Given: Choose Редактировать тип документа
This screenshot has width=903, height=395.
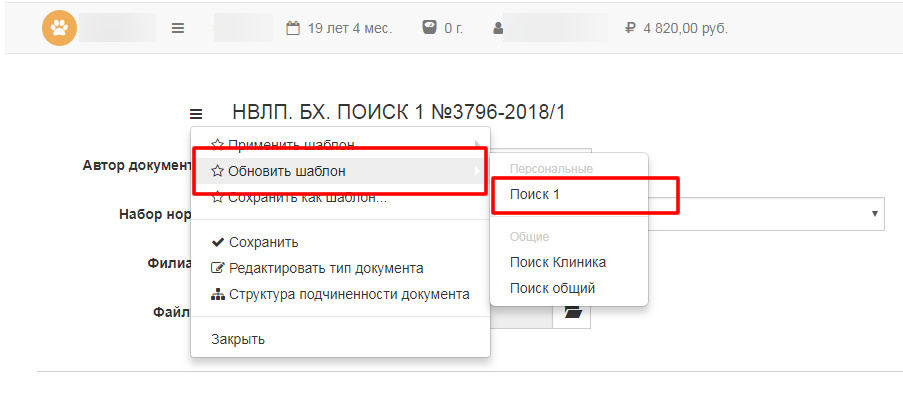Looking at the screenshot, I should [x=340, y=268].
